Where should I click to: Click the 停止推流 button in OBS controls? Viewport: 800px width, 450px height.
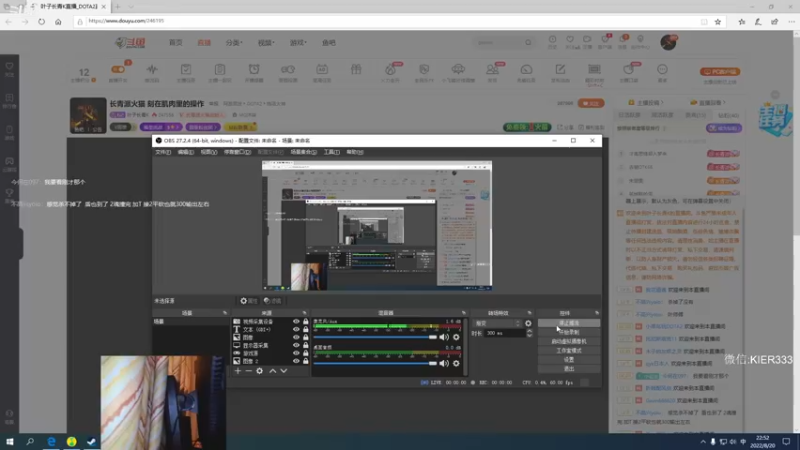click(569, 323)
